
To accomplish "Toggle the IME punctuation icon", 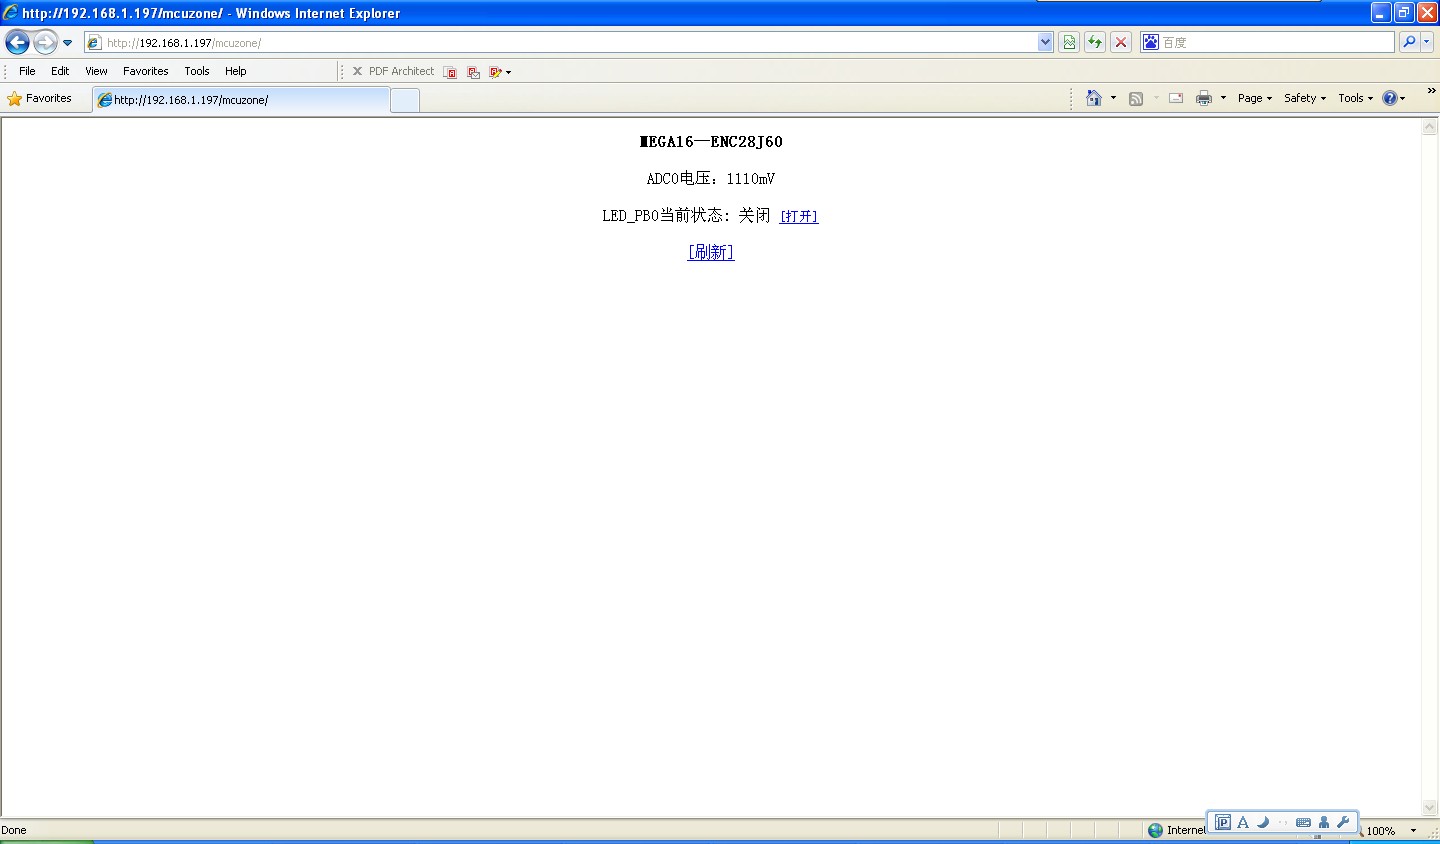I will (1283, 822).
